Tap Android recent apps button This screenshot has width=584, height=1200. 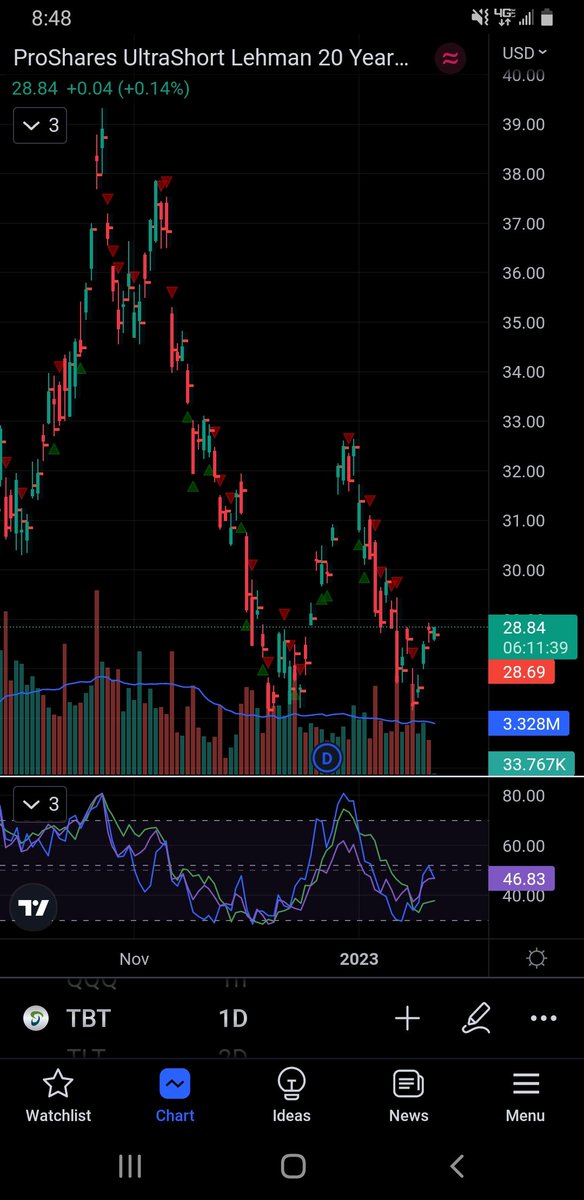tap(130, 1165)
